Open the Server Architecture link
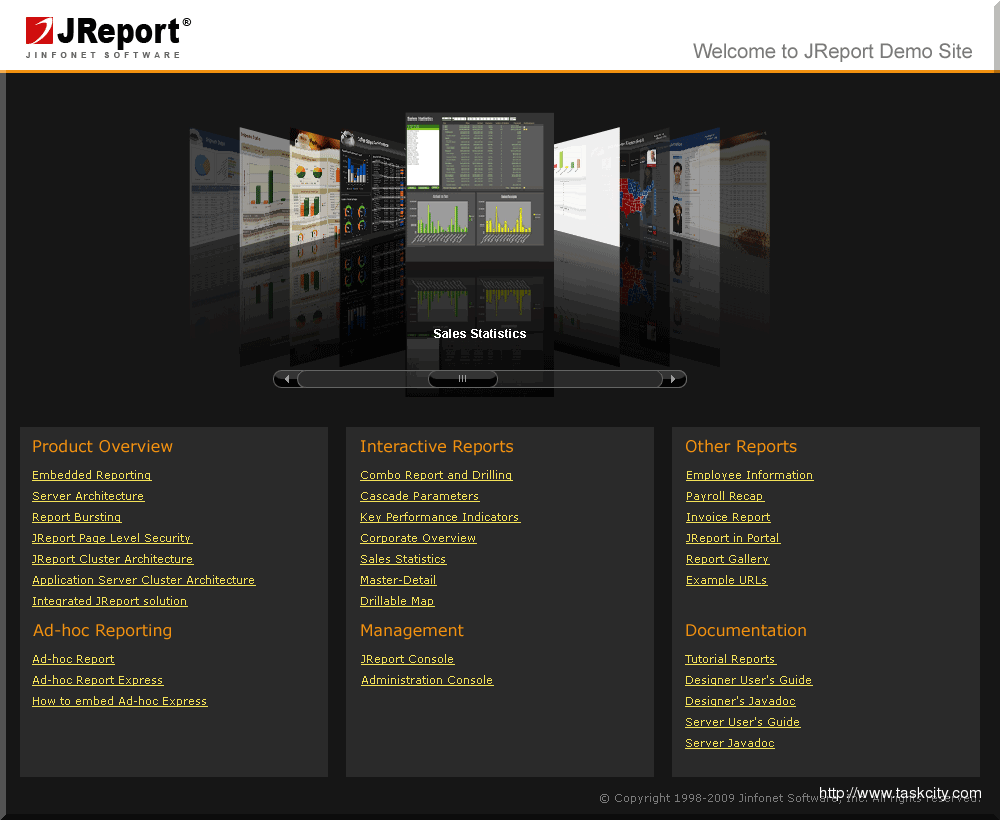The image size is (1000, 820). click(88, 496)
